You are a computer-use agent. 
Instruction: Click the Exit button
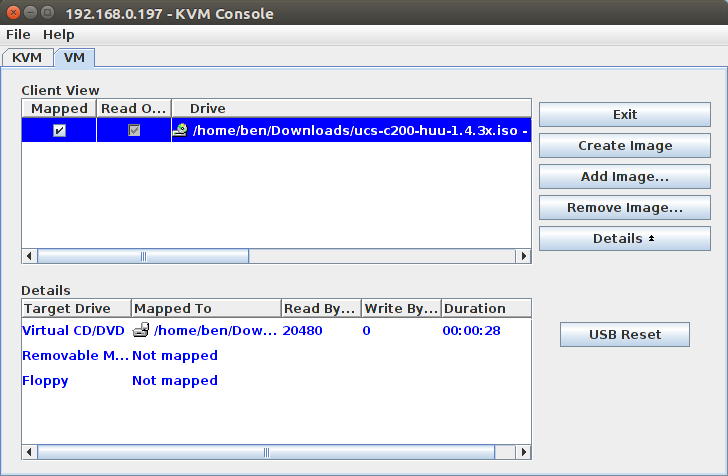(x=624, y=114)
